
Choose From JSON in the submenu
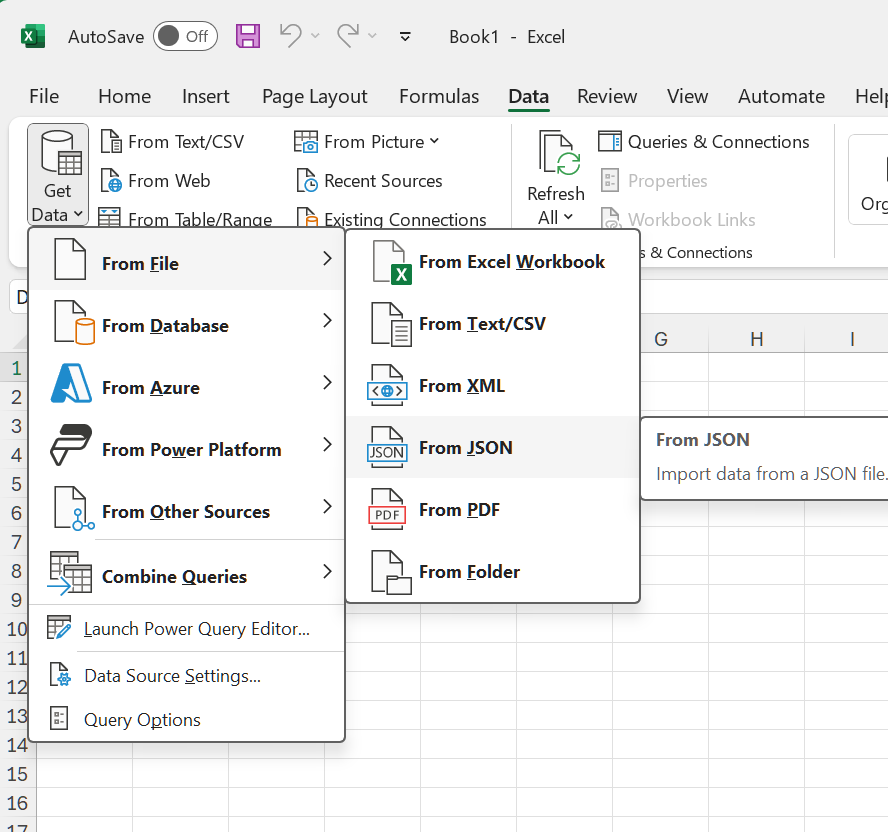pos(493,447)
